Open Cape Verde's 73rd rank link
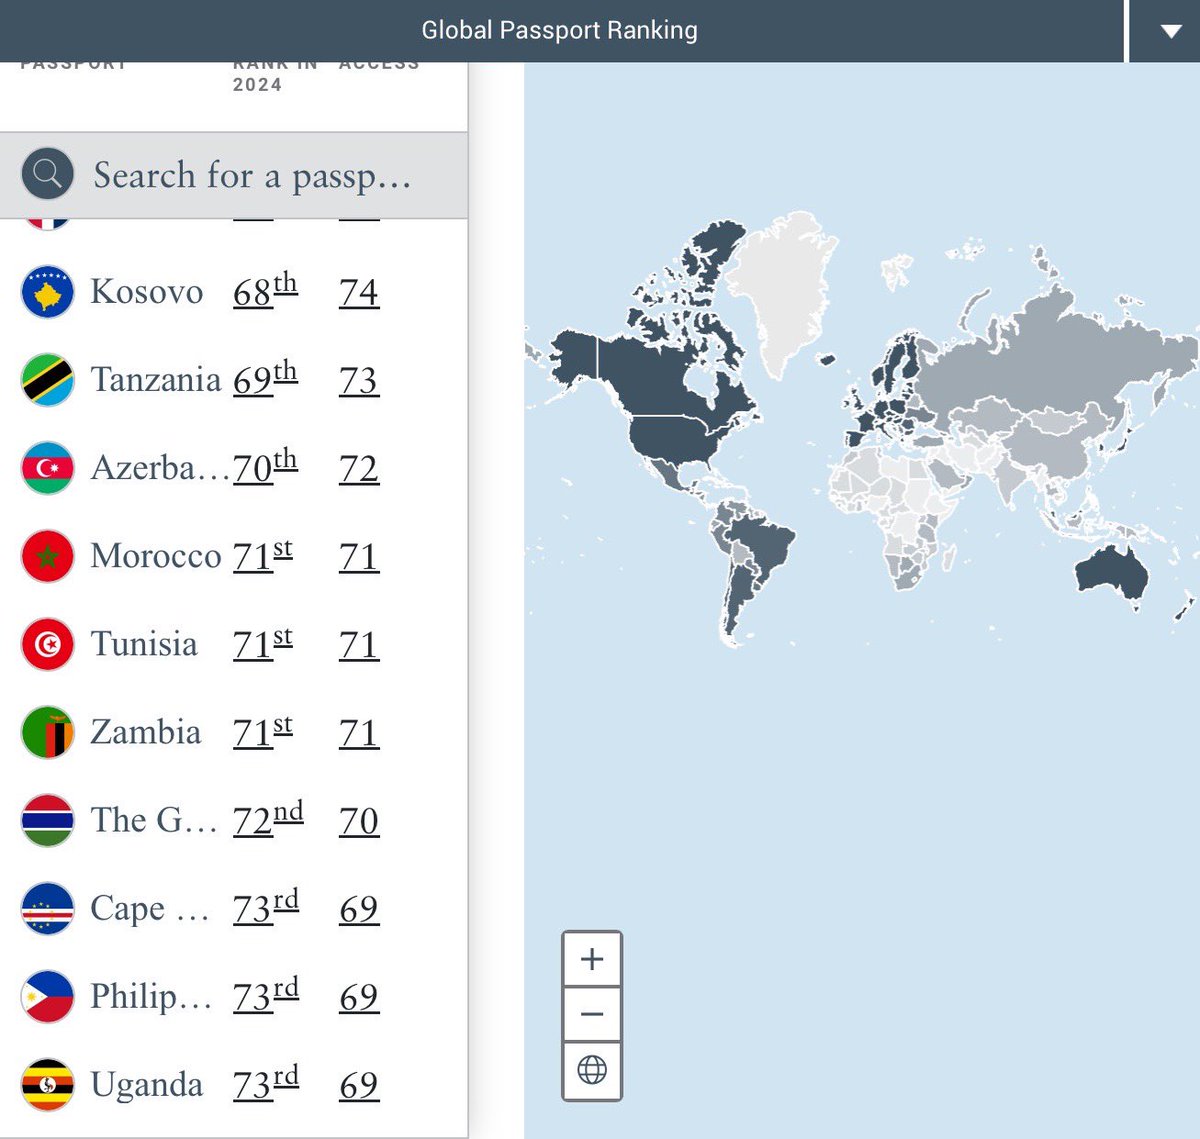This screenshot has width=1200, height=1139. coord(266,907)
